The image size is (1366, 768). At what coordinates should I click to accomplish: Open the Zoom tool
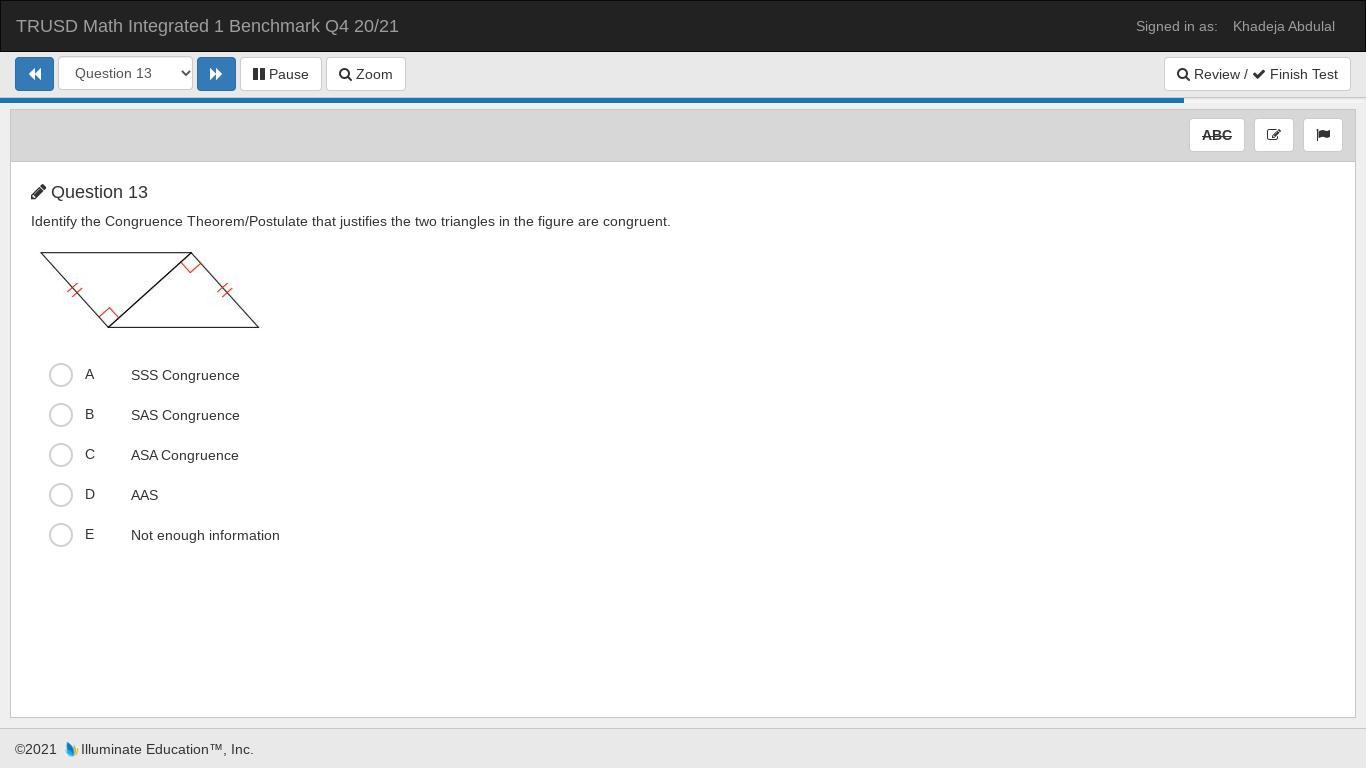click(365, 74)
